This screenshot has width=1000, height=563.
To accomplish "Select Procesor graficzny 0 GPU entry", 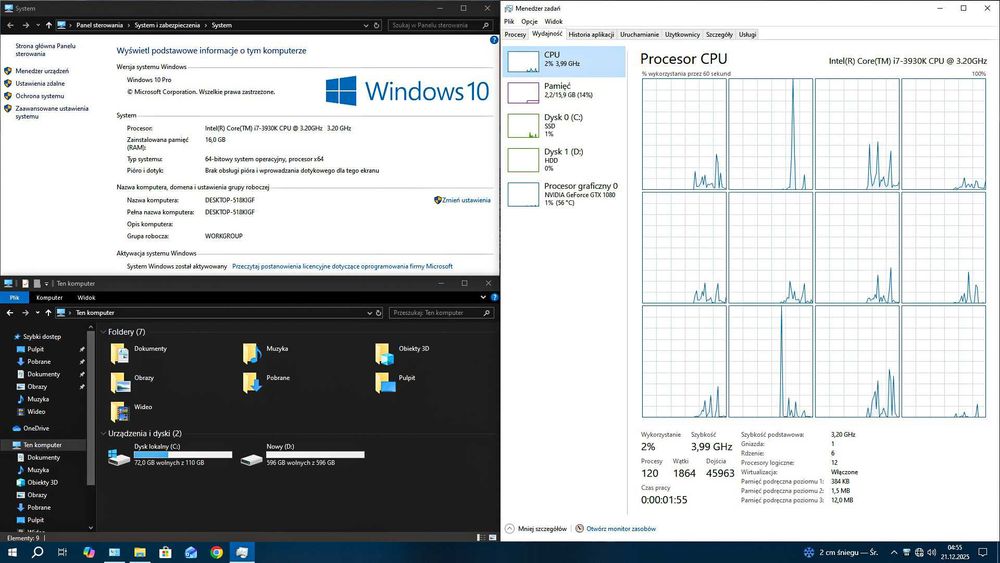I will [564, 194].
